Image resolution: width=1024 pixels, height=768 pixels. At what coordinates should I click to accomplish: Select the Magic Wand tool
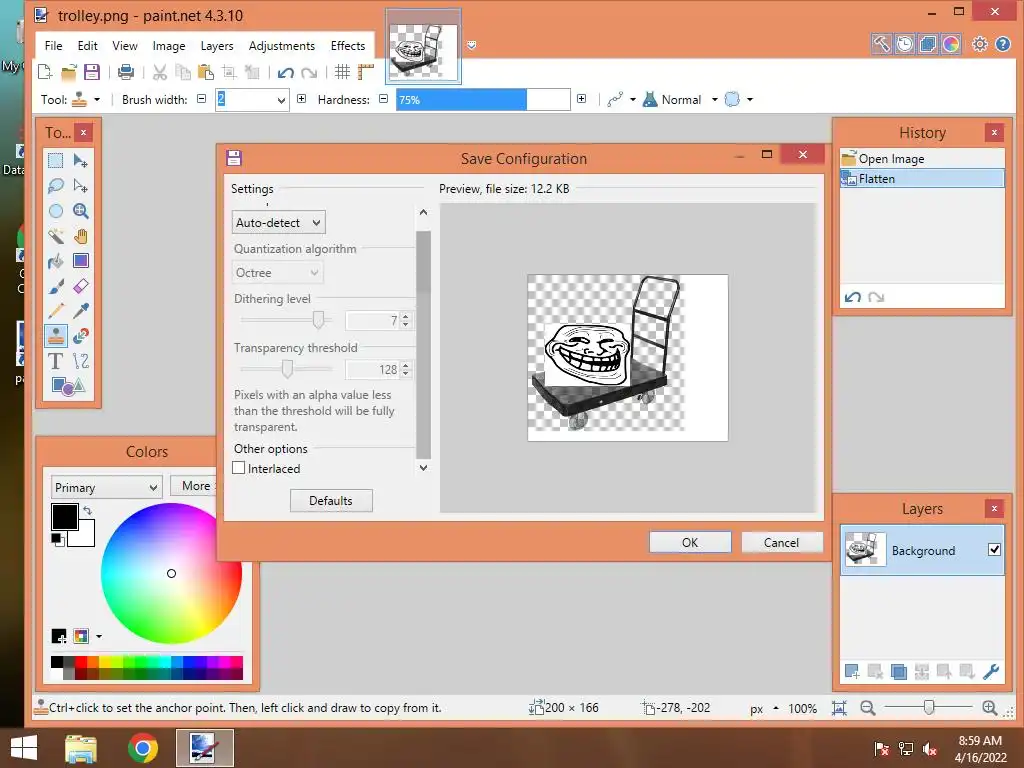coord(56,236)
